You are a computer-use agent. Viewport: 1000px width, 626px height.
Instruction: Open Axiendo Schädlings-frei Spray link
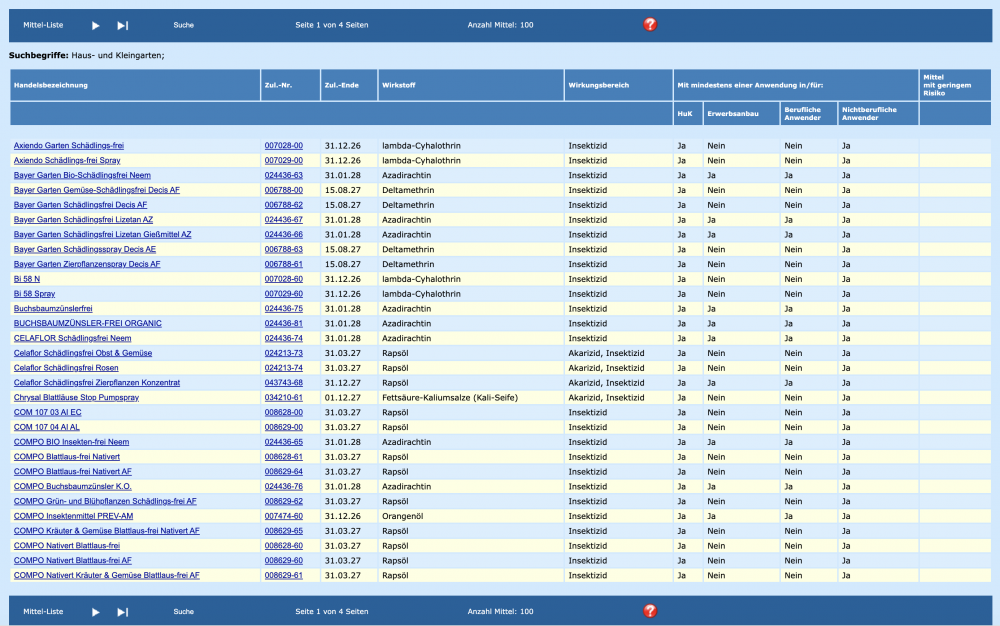pyautogui.click(x=67, y=161)
